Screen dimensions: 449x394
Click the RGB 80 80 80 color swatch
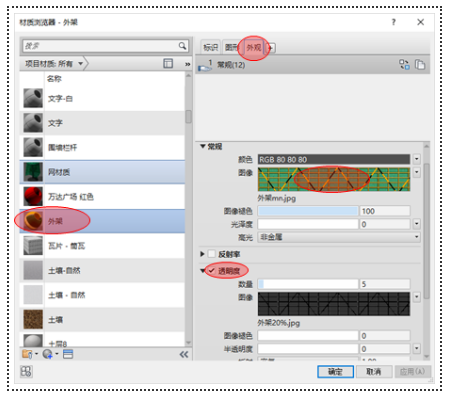click(x=334, y=159)
